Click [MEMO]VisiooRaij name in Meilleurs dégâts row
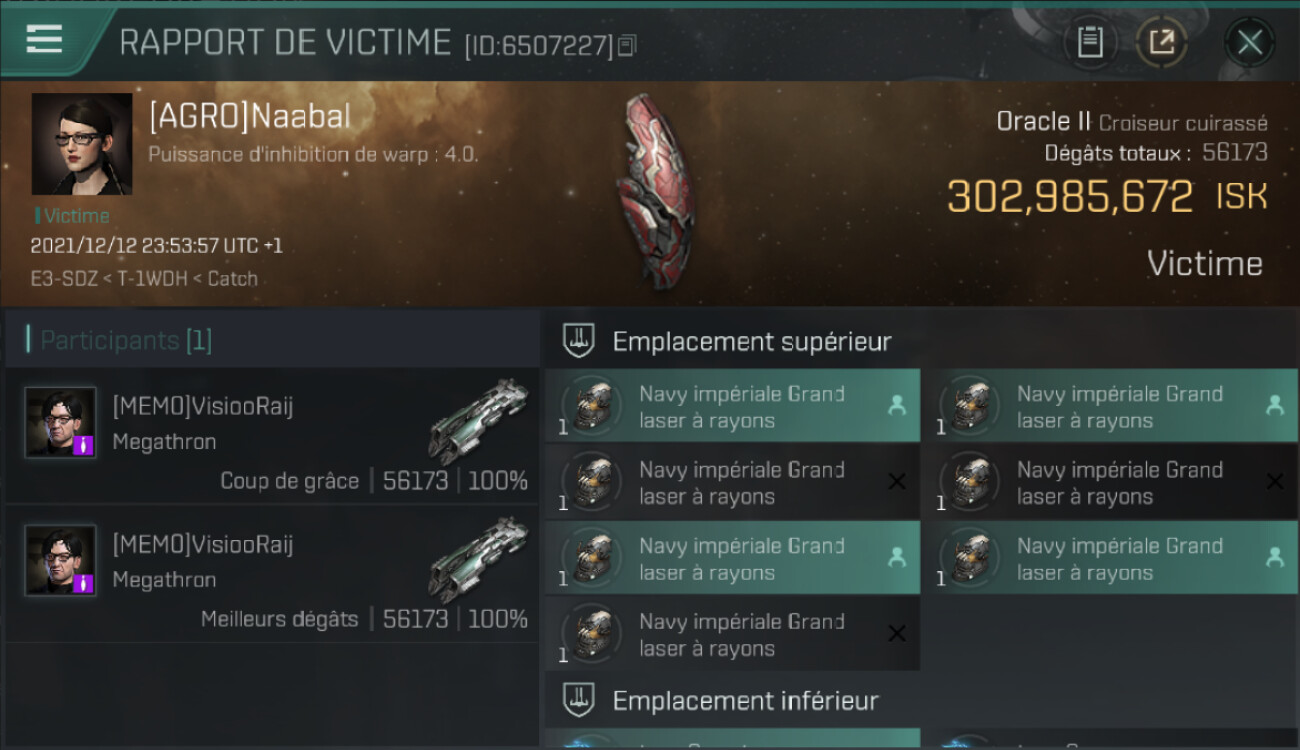The image size is (1300, 750). (x=203, y=544)
